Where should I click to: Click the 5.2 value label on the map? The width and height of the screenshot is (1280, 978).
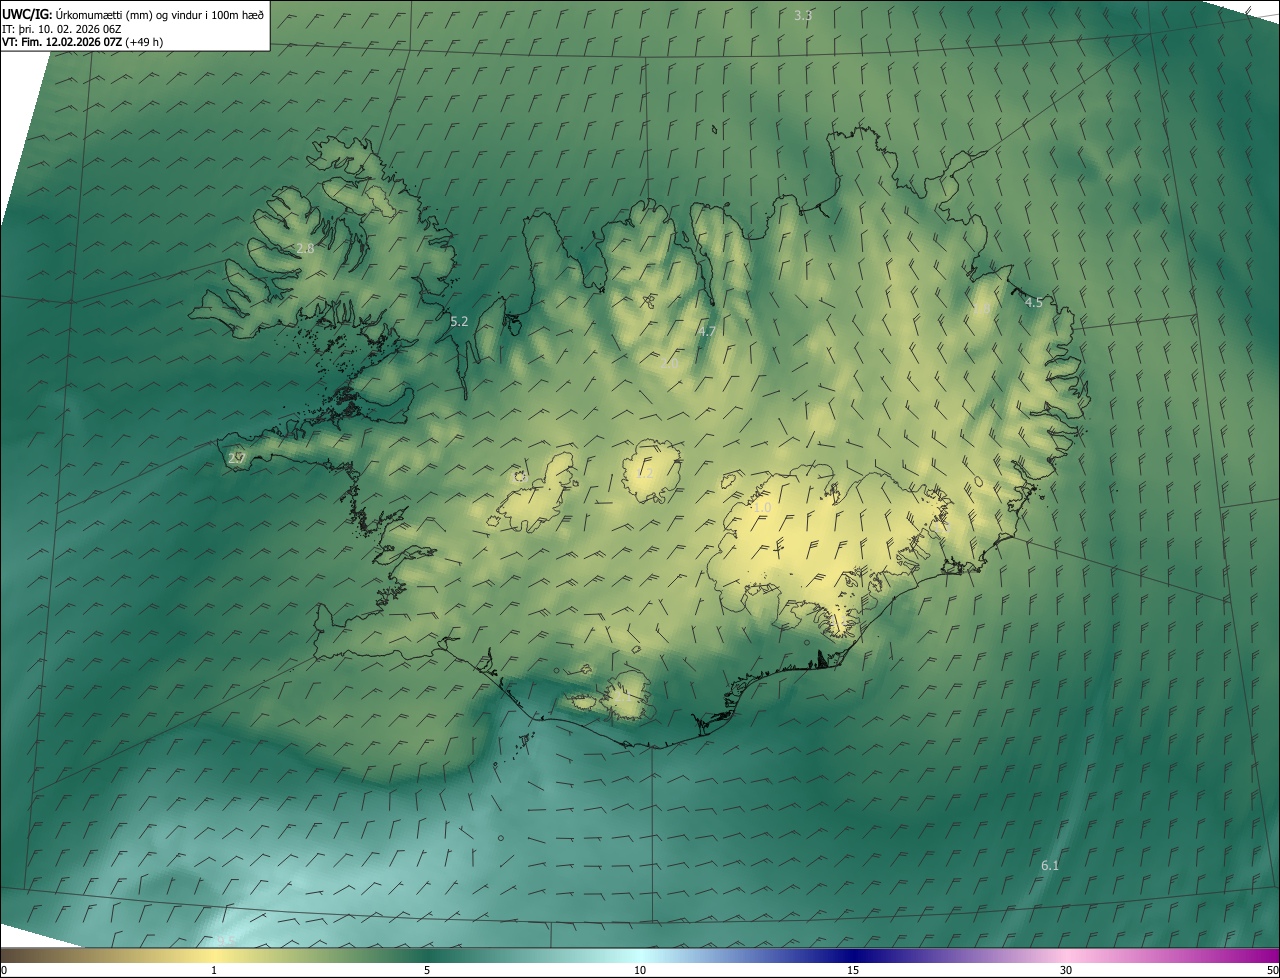coord(459,321)
